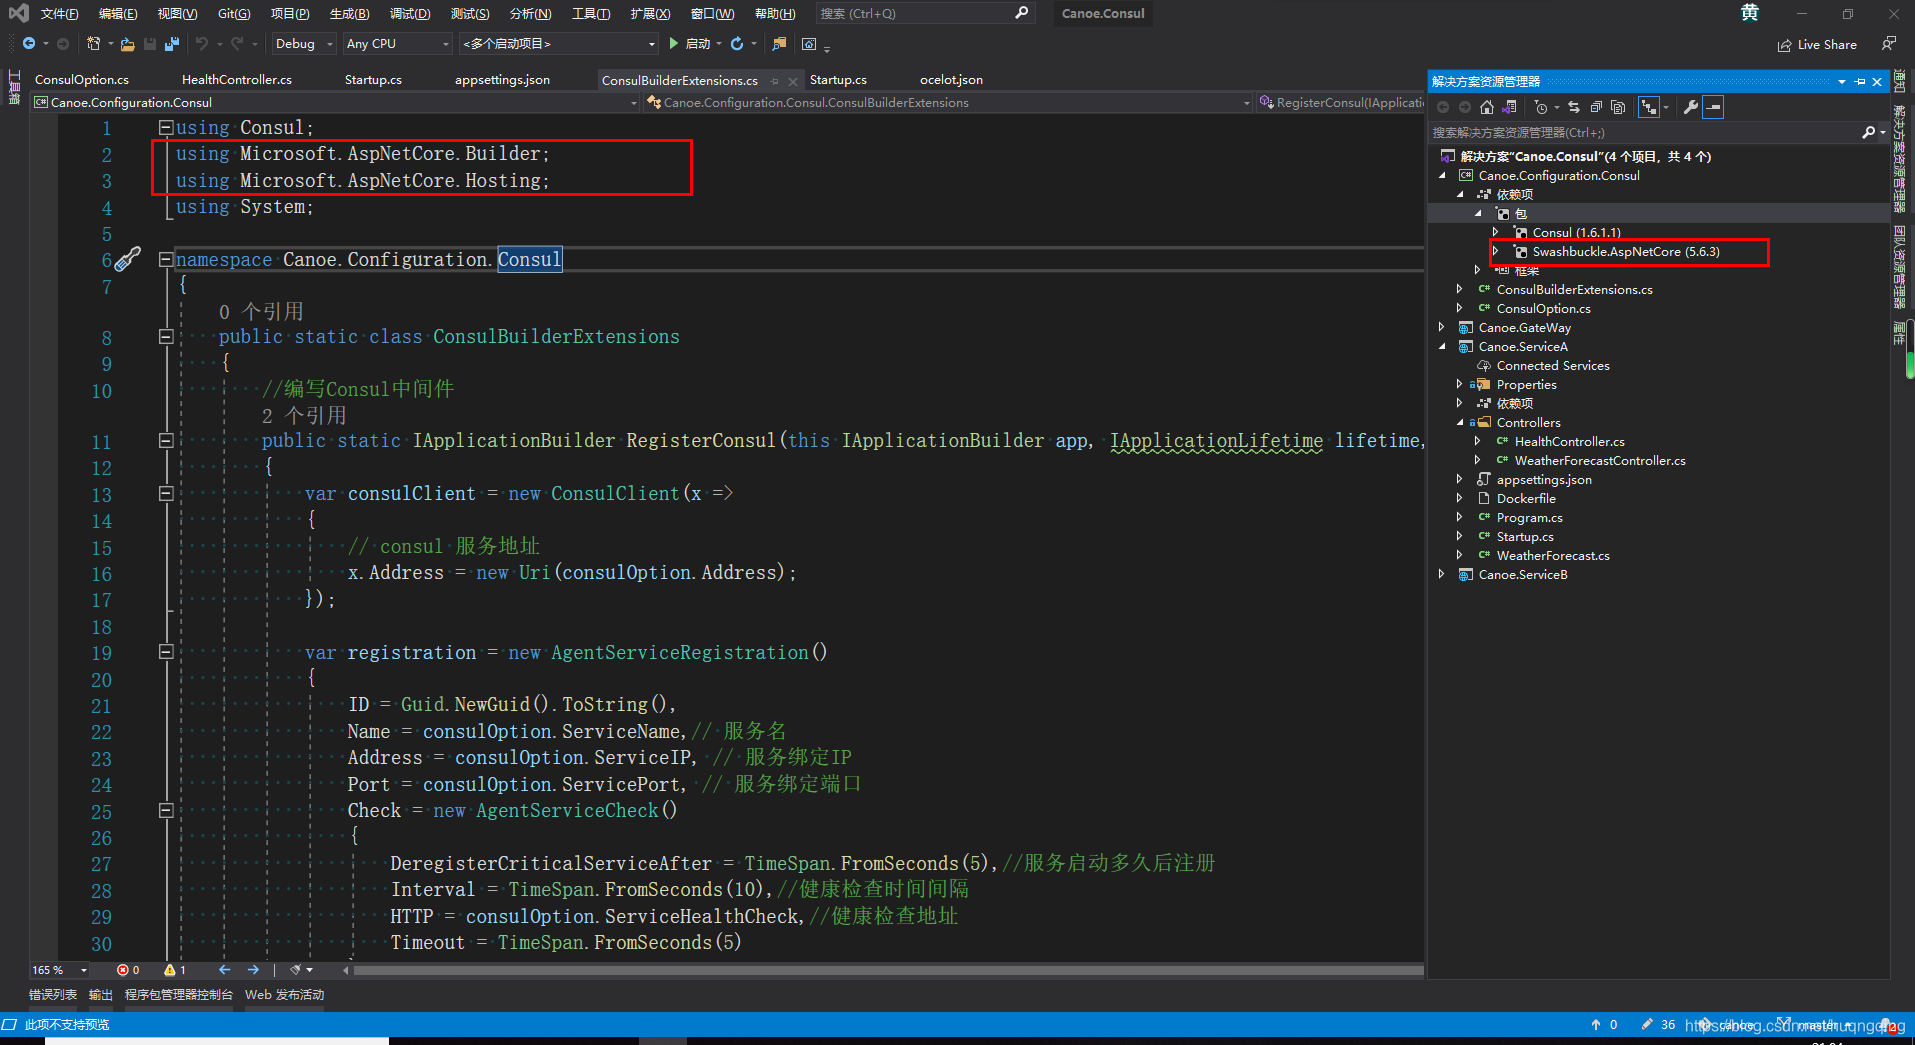Image resolution: width=1915 pixels, height=1045 pixels.
Task: Click the Save All toolbar icon
Action: tap(172, 44)
